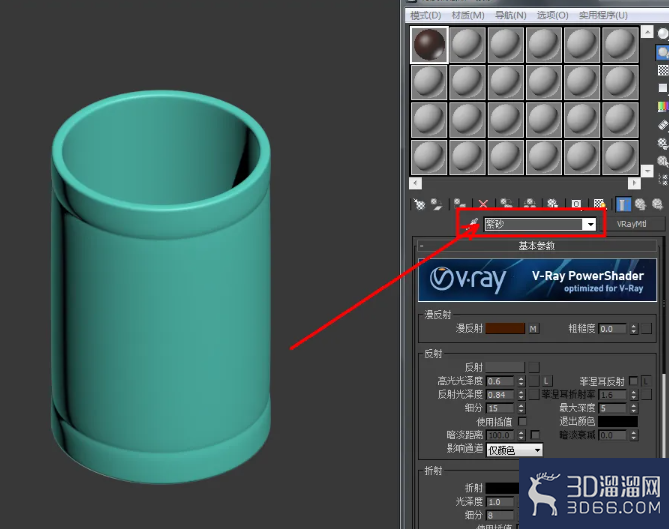
Task: Click the Put to Library icon
Action: click(x=553, y=204)
